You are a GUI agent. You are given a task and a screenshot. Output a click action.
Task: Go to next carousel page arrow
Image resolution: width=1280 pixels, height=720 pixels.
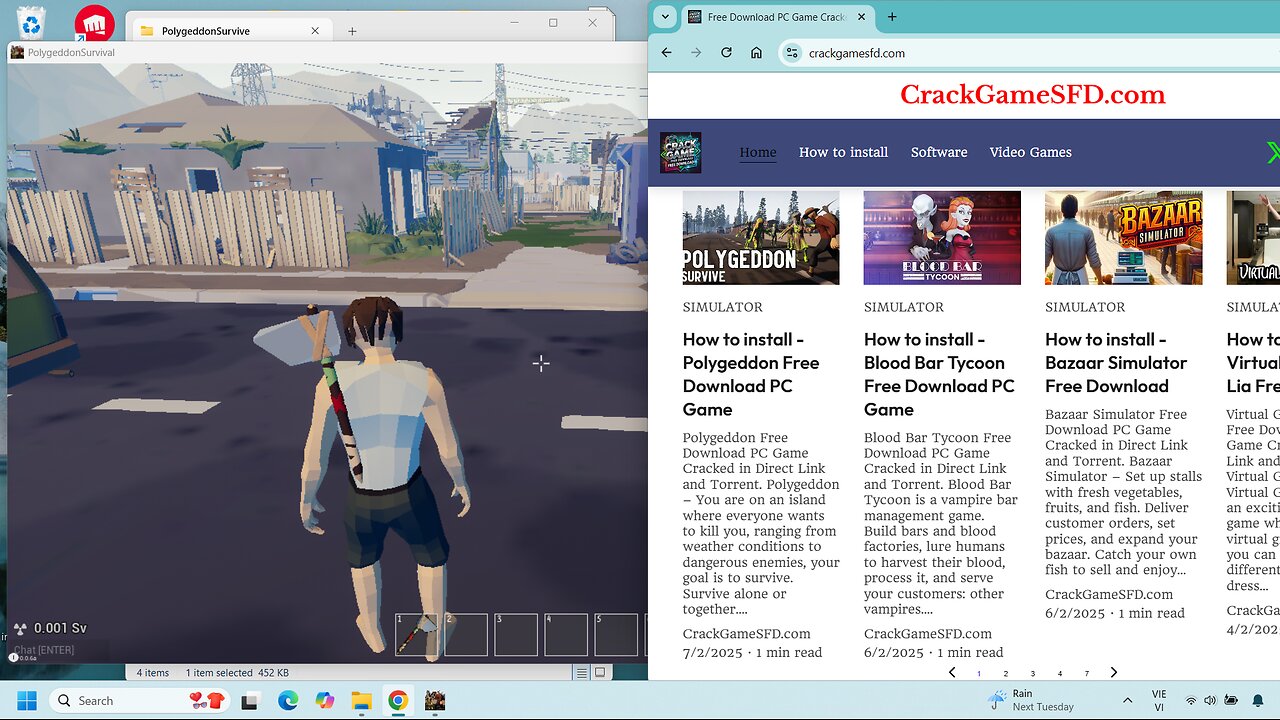1114,673
